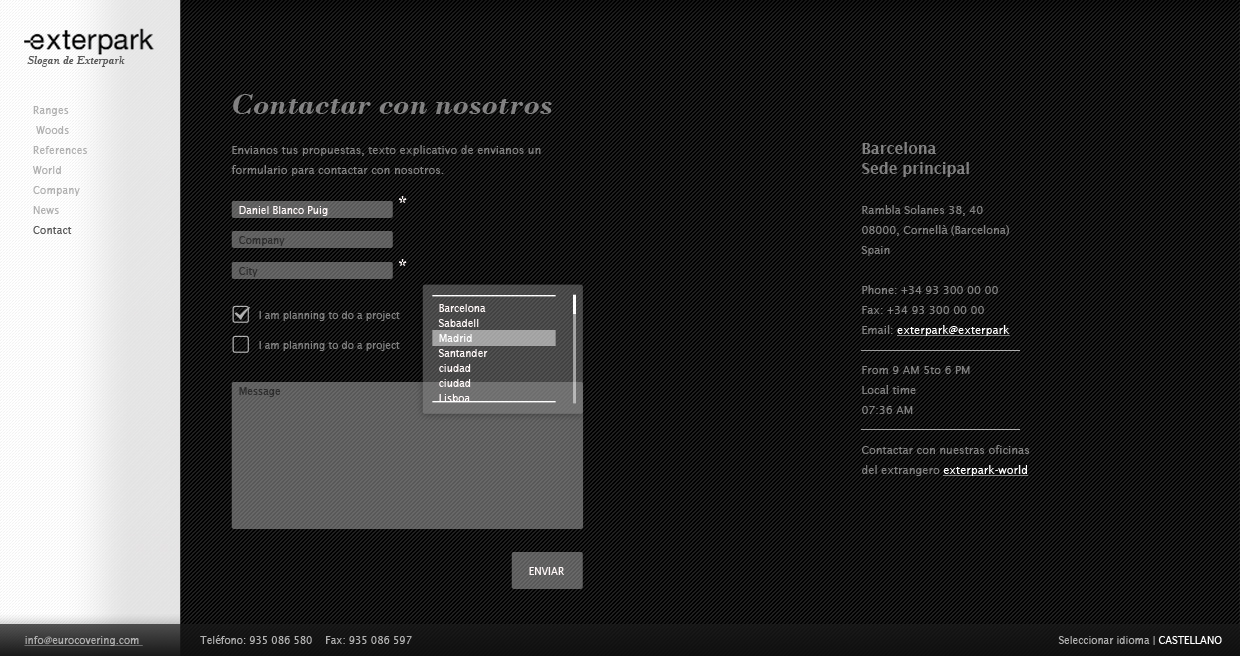Open the Ranges menu item
The image size is (1240, 656).
pos(51,111)
